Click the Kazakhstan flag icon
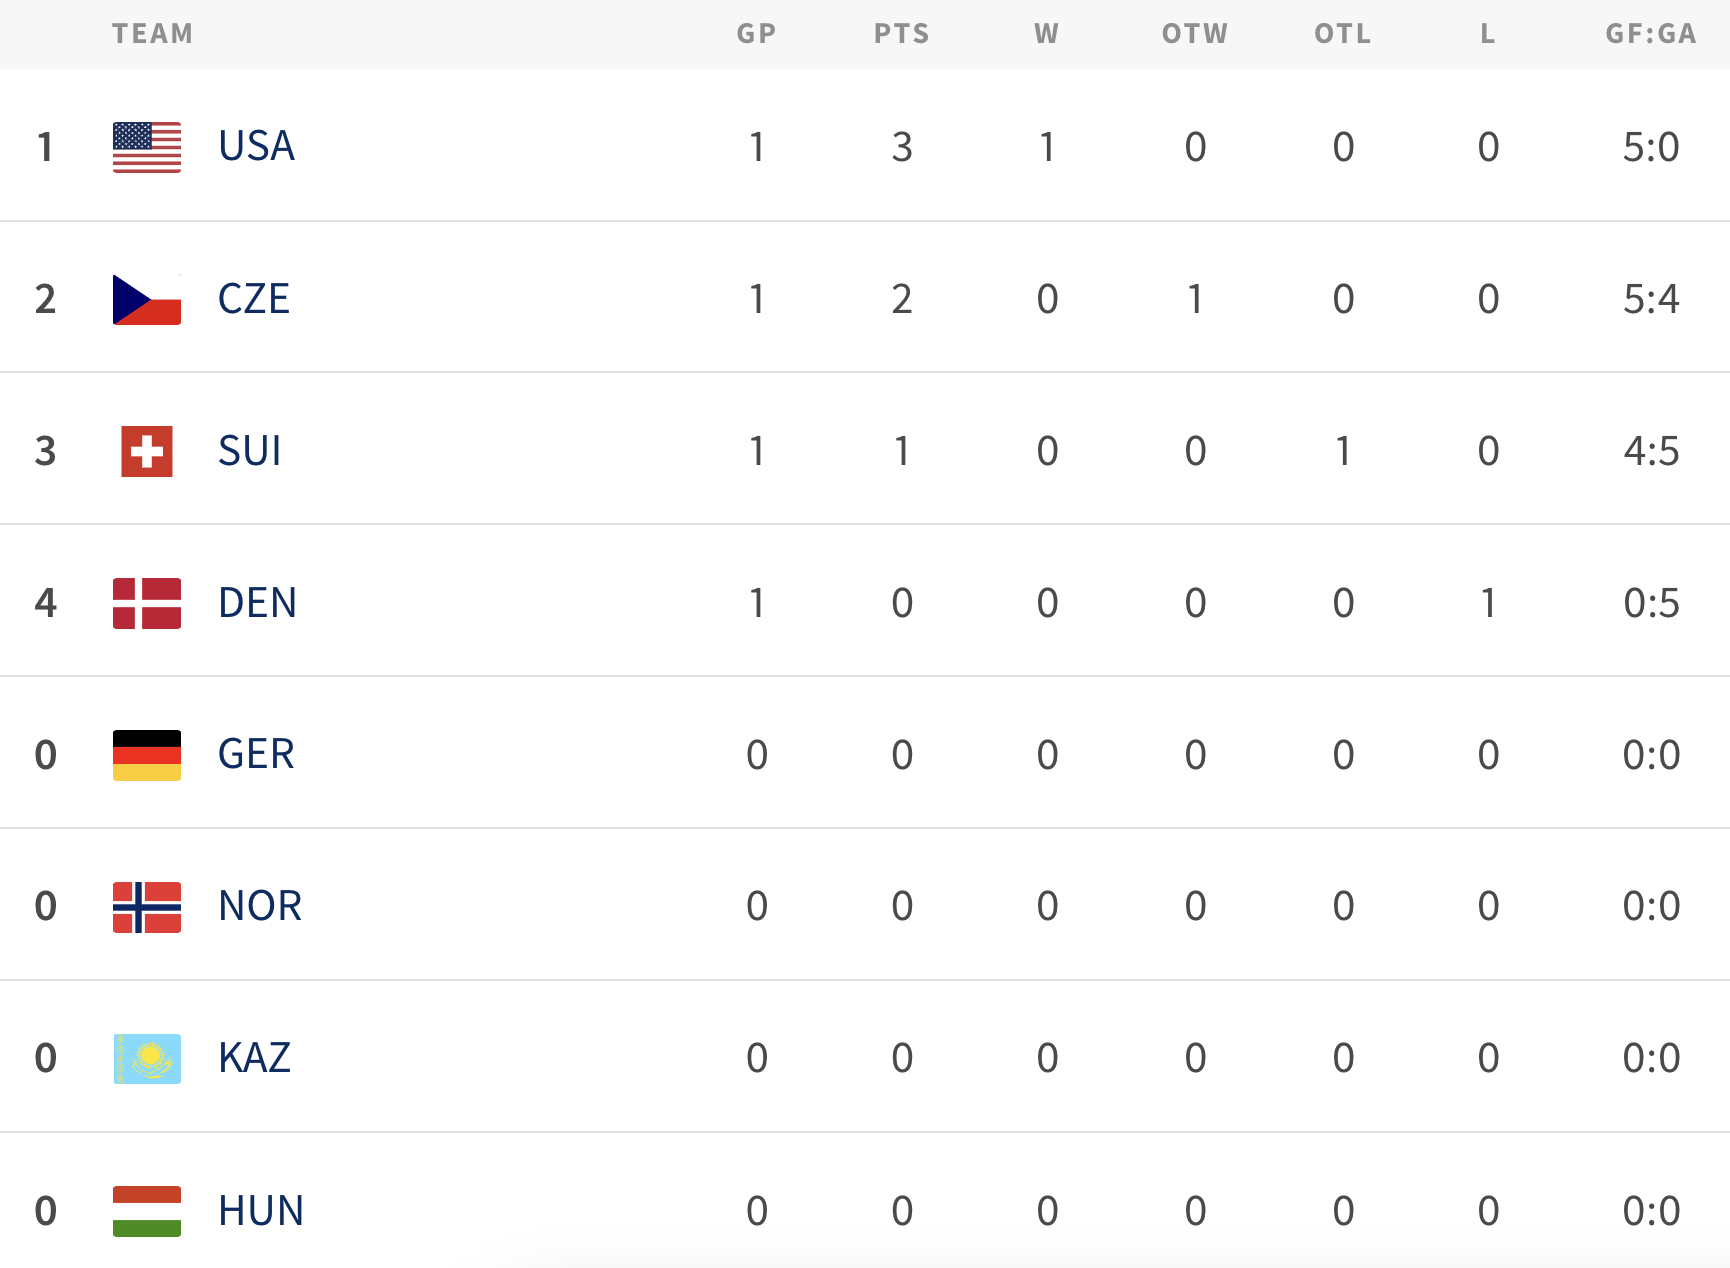The height and width of the screenshot is (1268, 1730). [x=147, y=1059]
